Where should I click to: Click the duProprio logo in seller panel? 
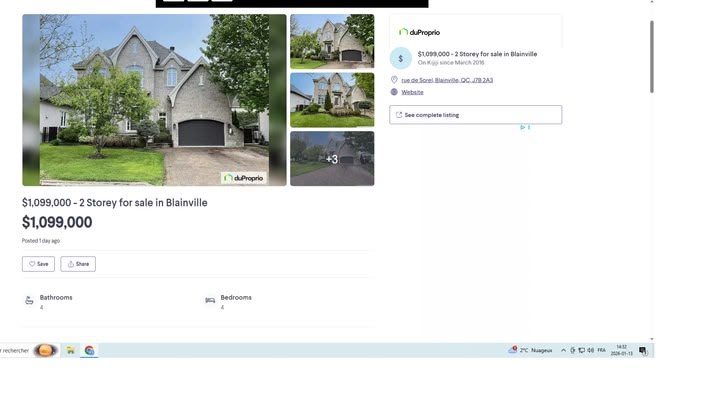pos(419,32)
